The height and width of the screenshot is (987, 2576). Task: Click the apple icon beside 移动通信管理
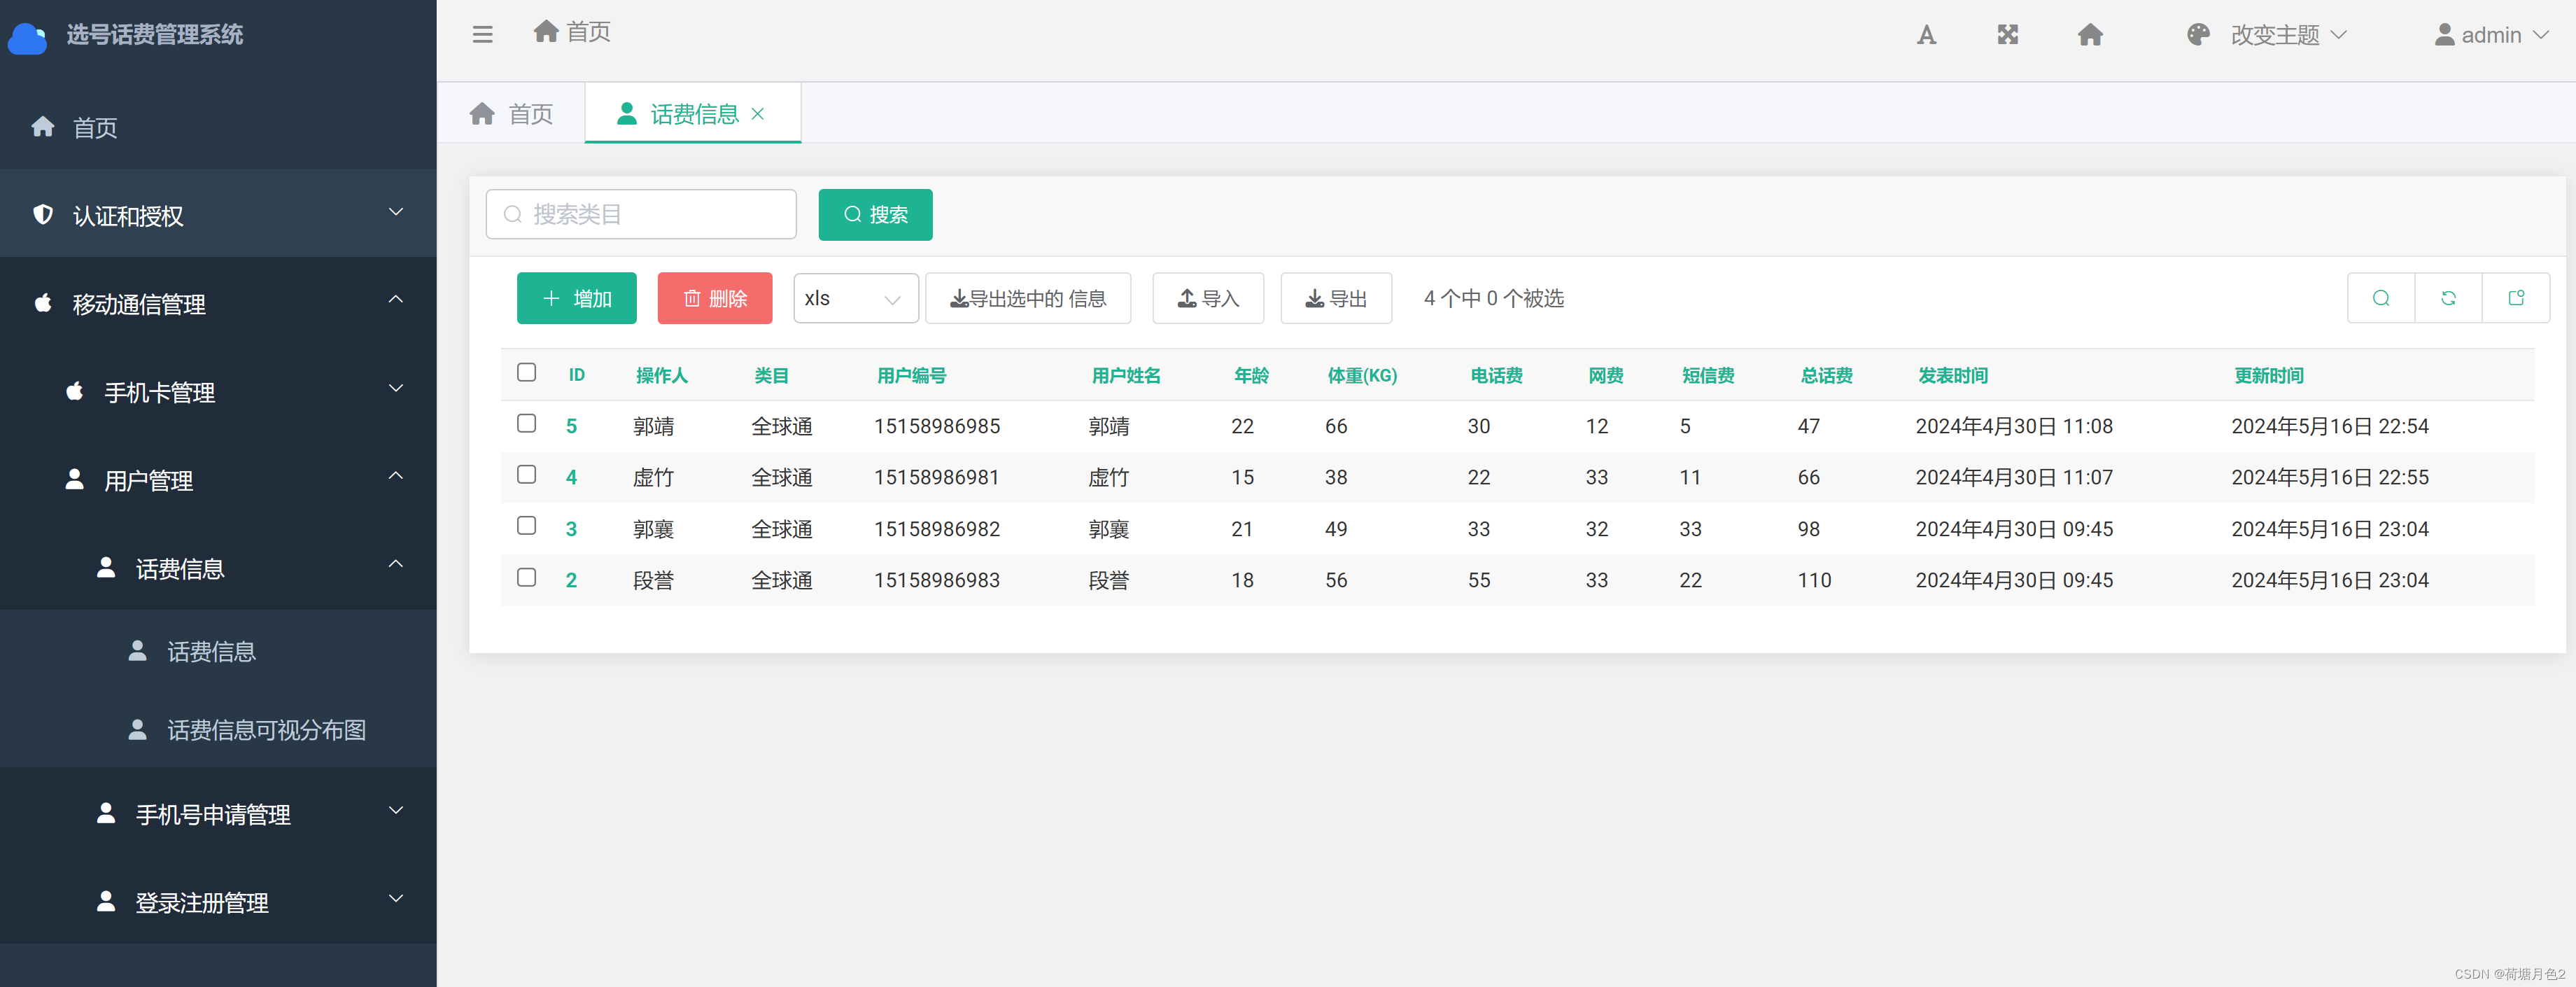(x=43, y=302)
